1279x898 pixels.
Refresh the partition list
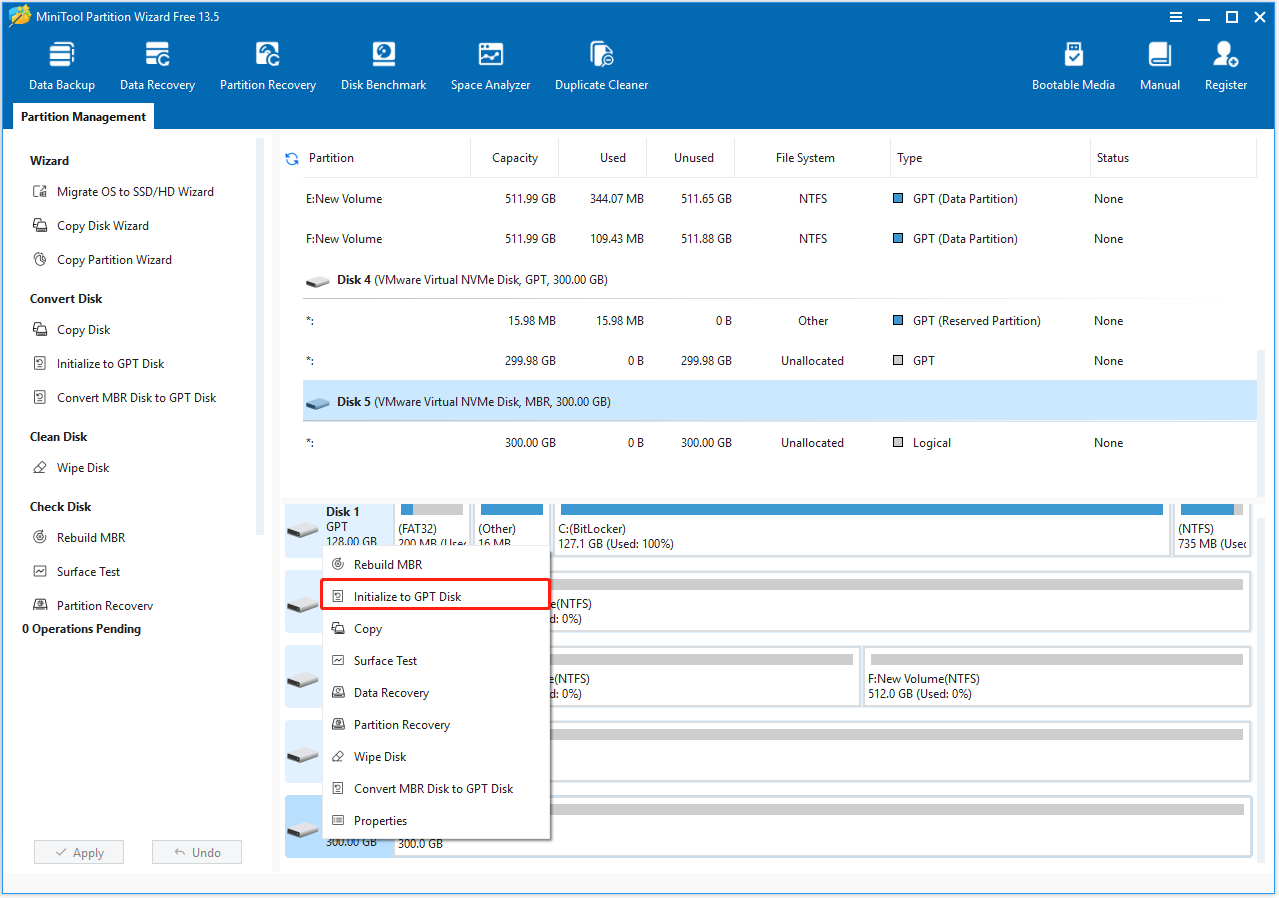click(292, 158)
